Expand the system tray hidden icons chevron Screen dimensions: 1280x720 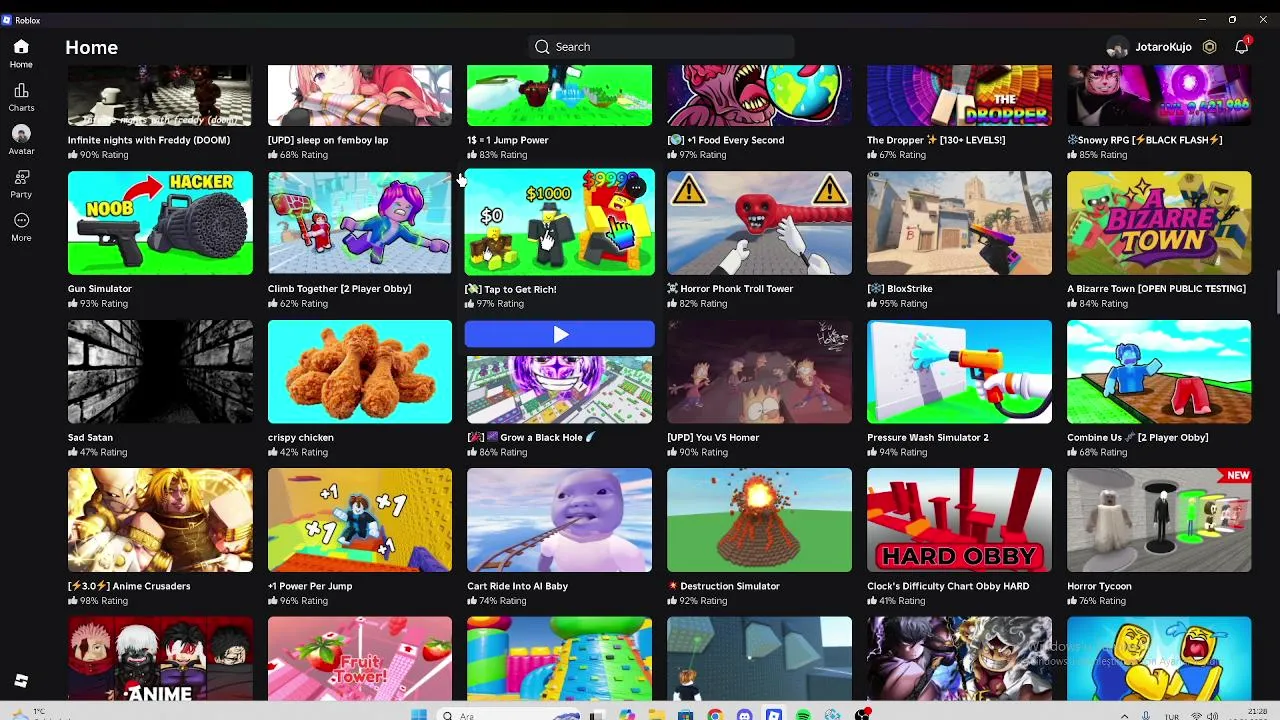point(1125,716)
